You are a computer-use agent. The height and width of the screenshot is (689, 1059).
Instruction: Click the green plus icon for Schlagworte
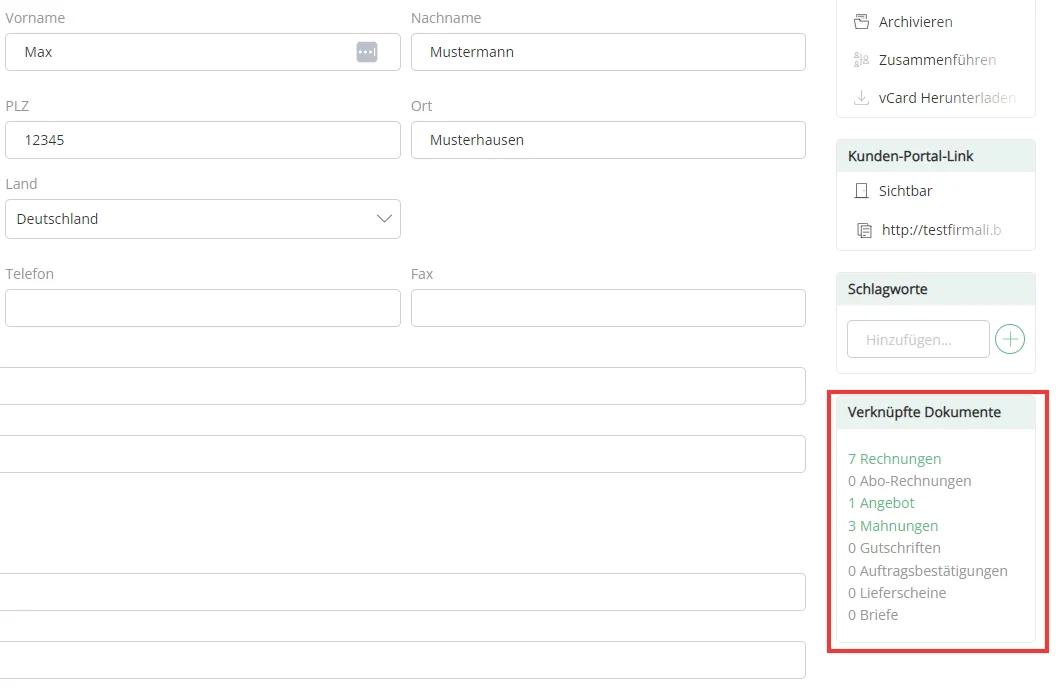tap(1010, 339)
